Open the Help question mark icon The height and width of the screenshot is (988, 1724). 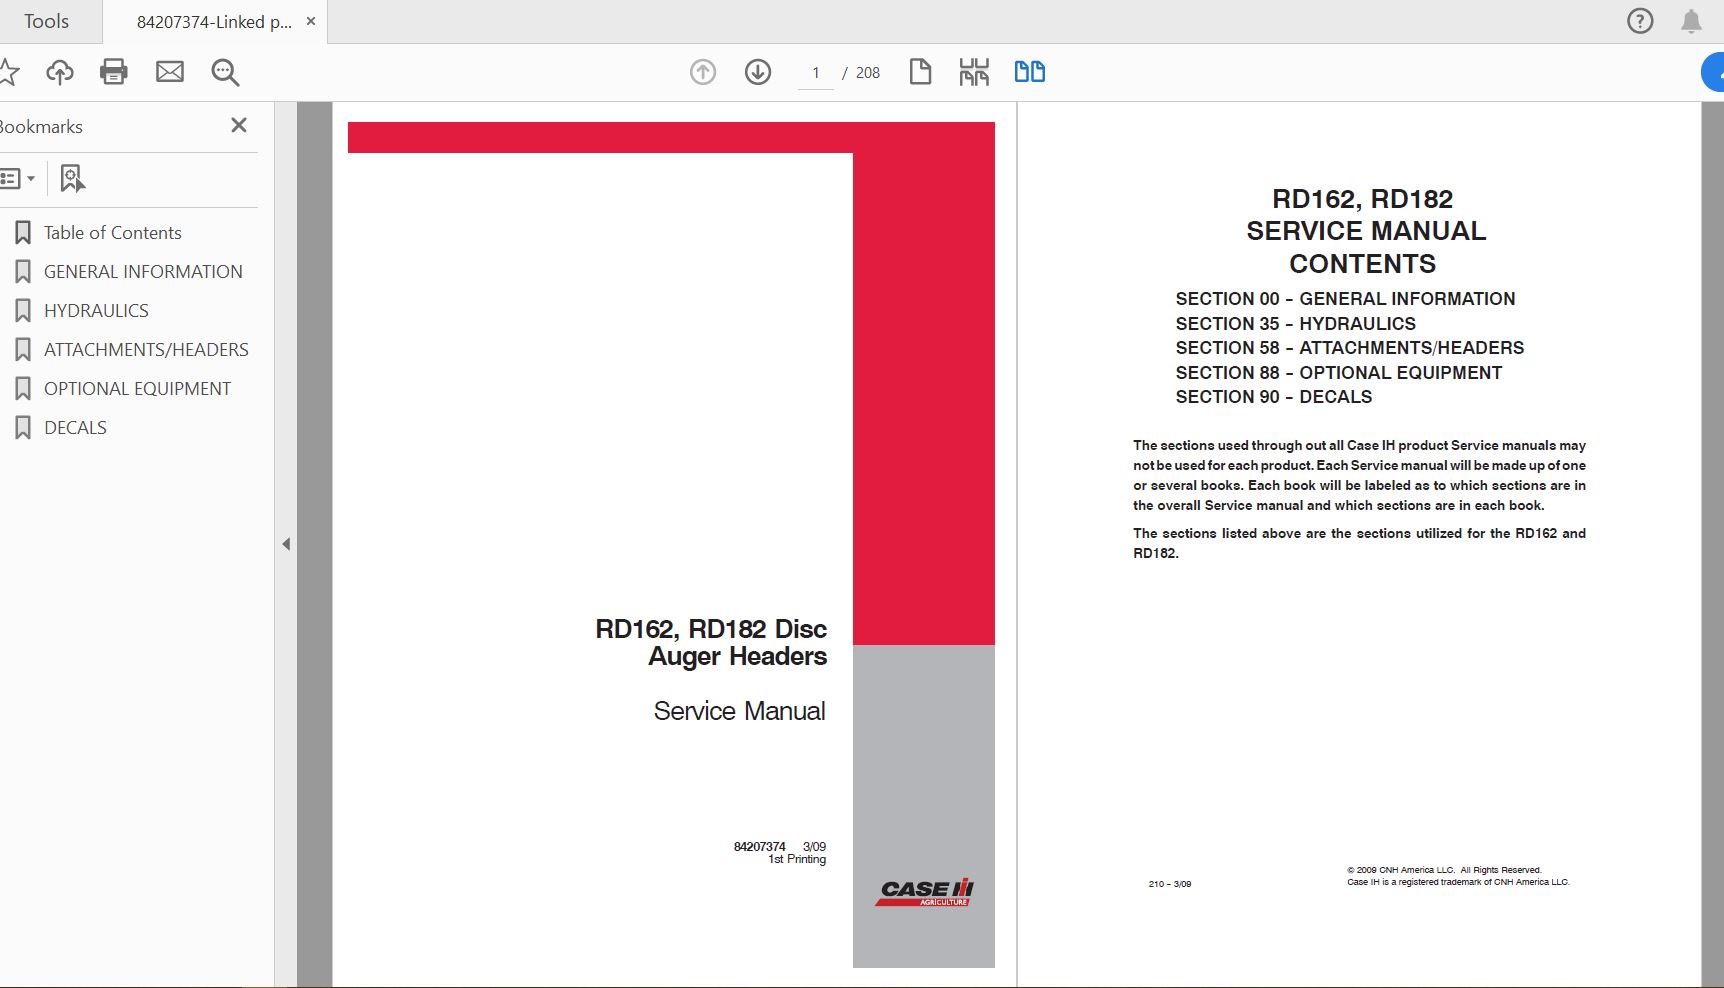tap(1640, 21)
